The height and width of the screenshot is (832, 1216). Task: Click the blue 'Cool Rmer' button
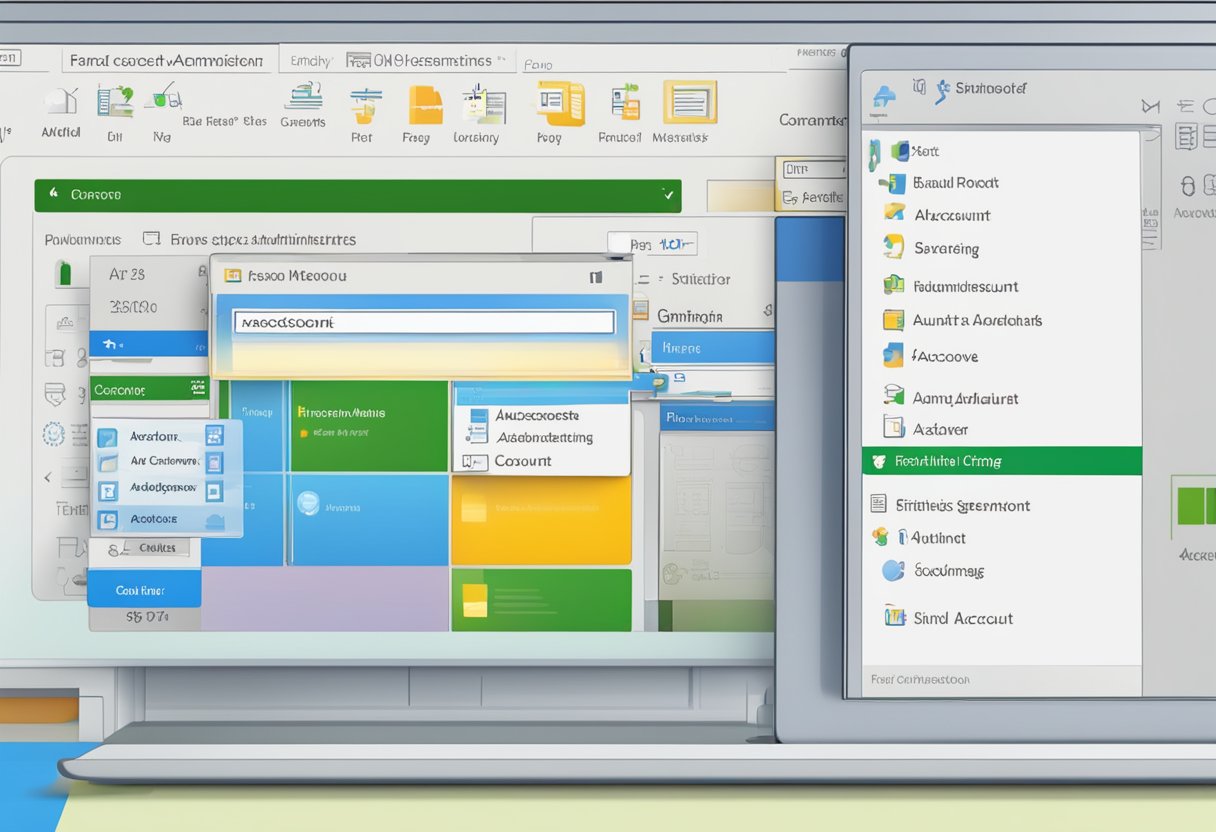[x=144, y=590]
